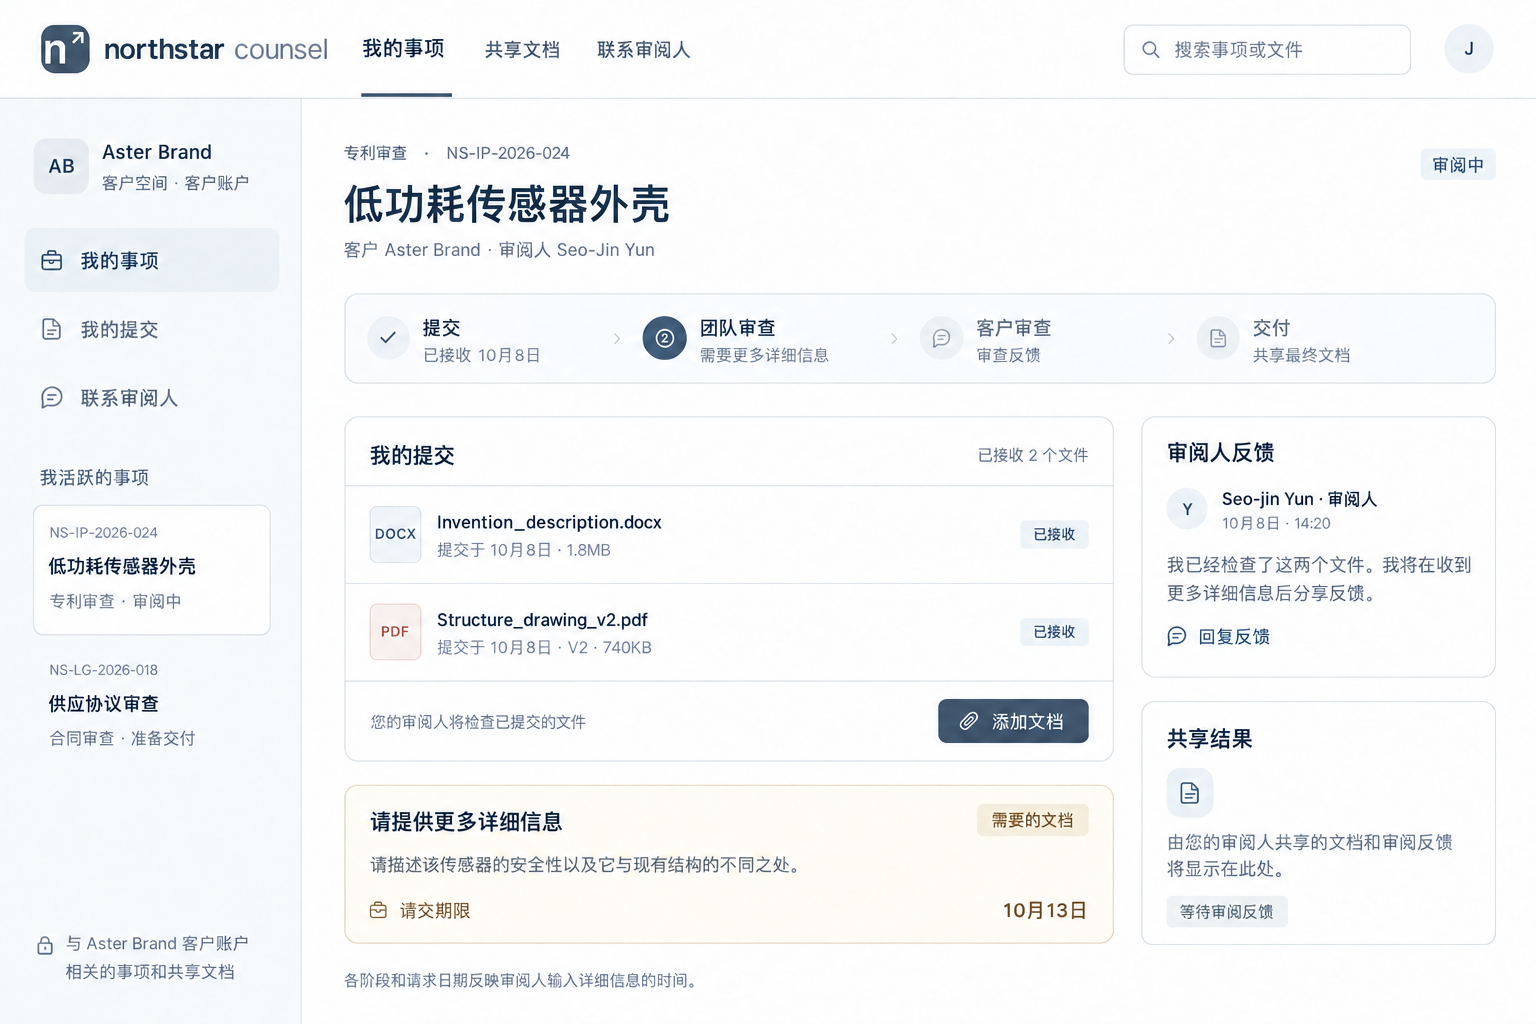Click the document icon beside 我的提交 in sidebar

52,329
